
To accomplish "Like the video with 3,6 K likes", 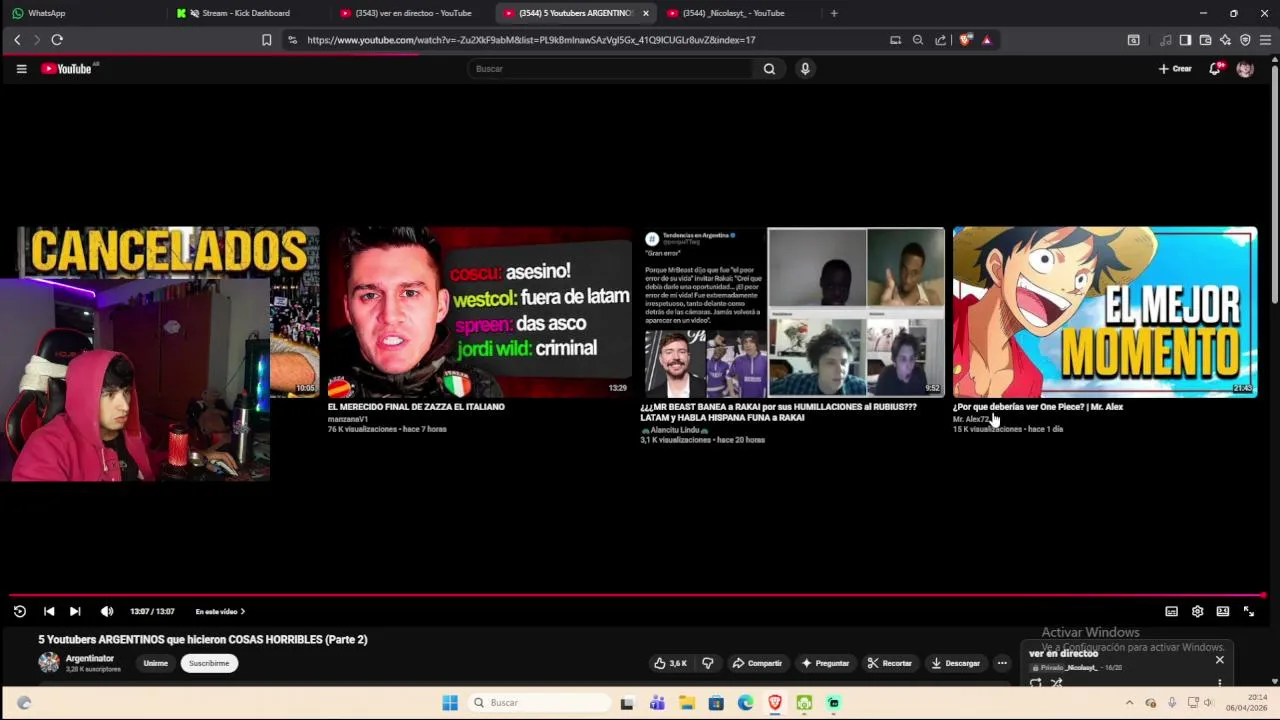I will pos(671,663).
